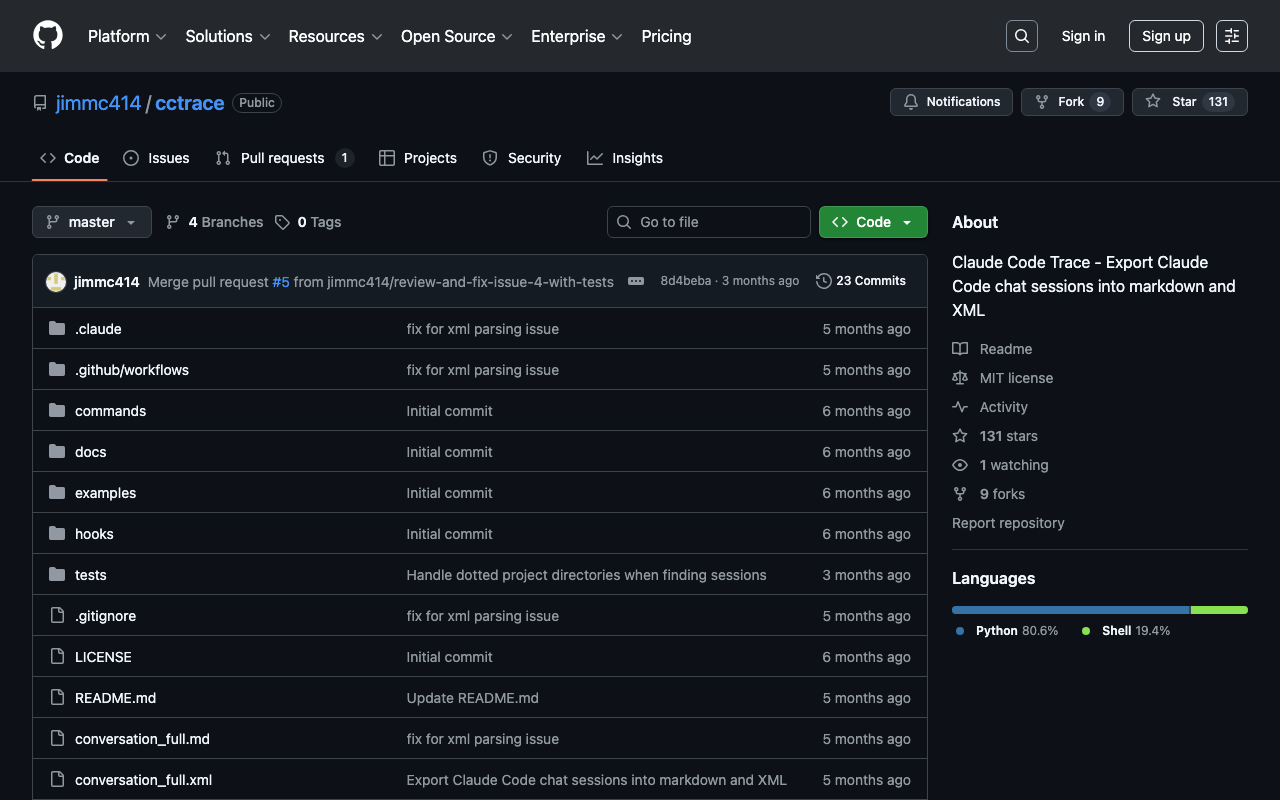Click the GitHub logo icon
1280x800 pixels.
48,36
